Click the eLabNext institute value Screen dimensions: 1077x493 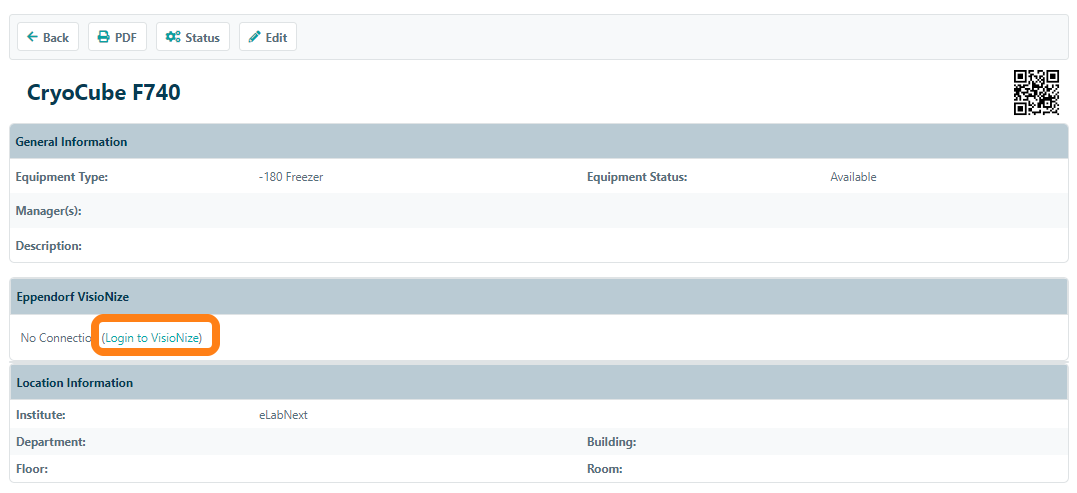click(283, 415)
